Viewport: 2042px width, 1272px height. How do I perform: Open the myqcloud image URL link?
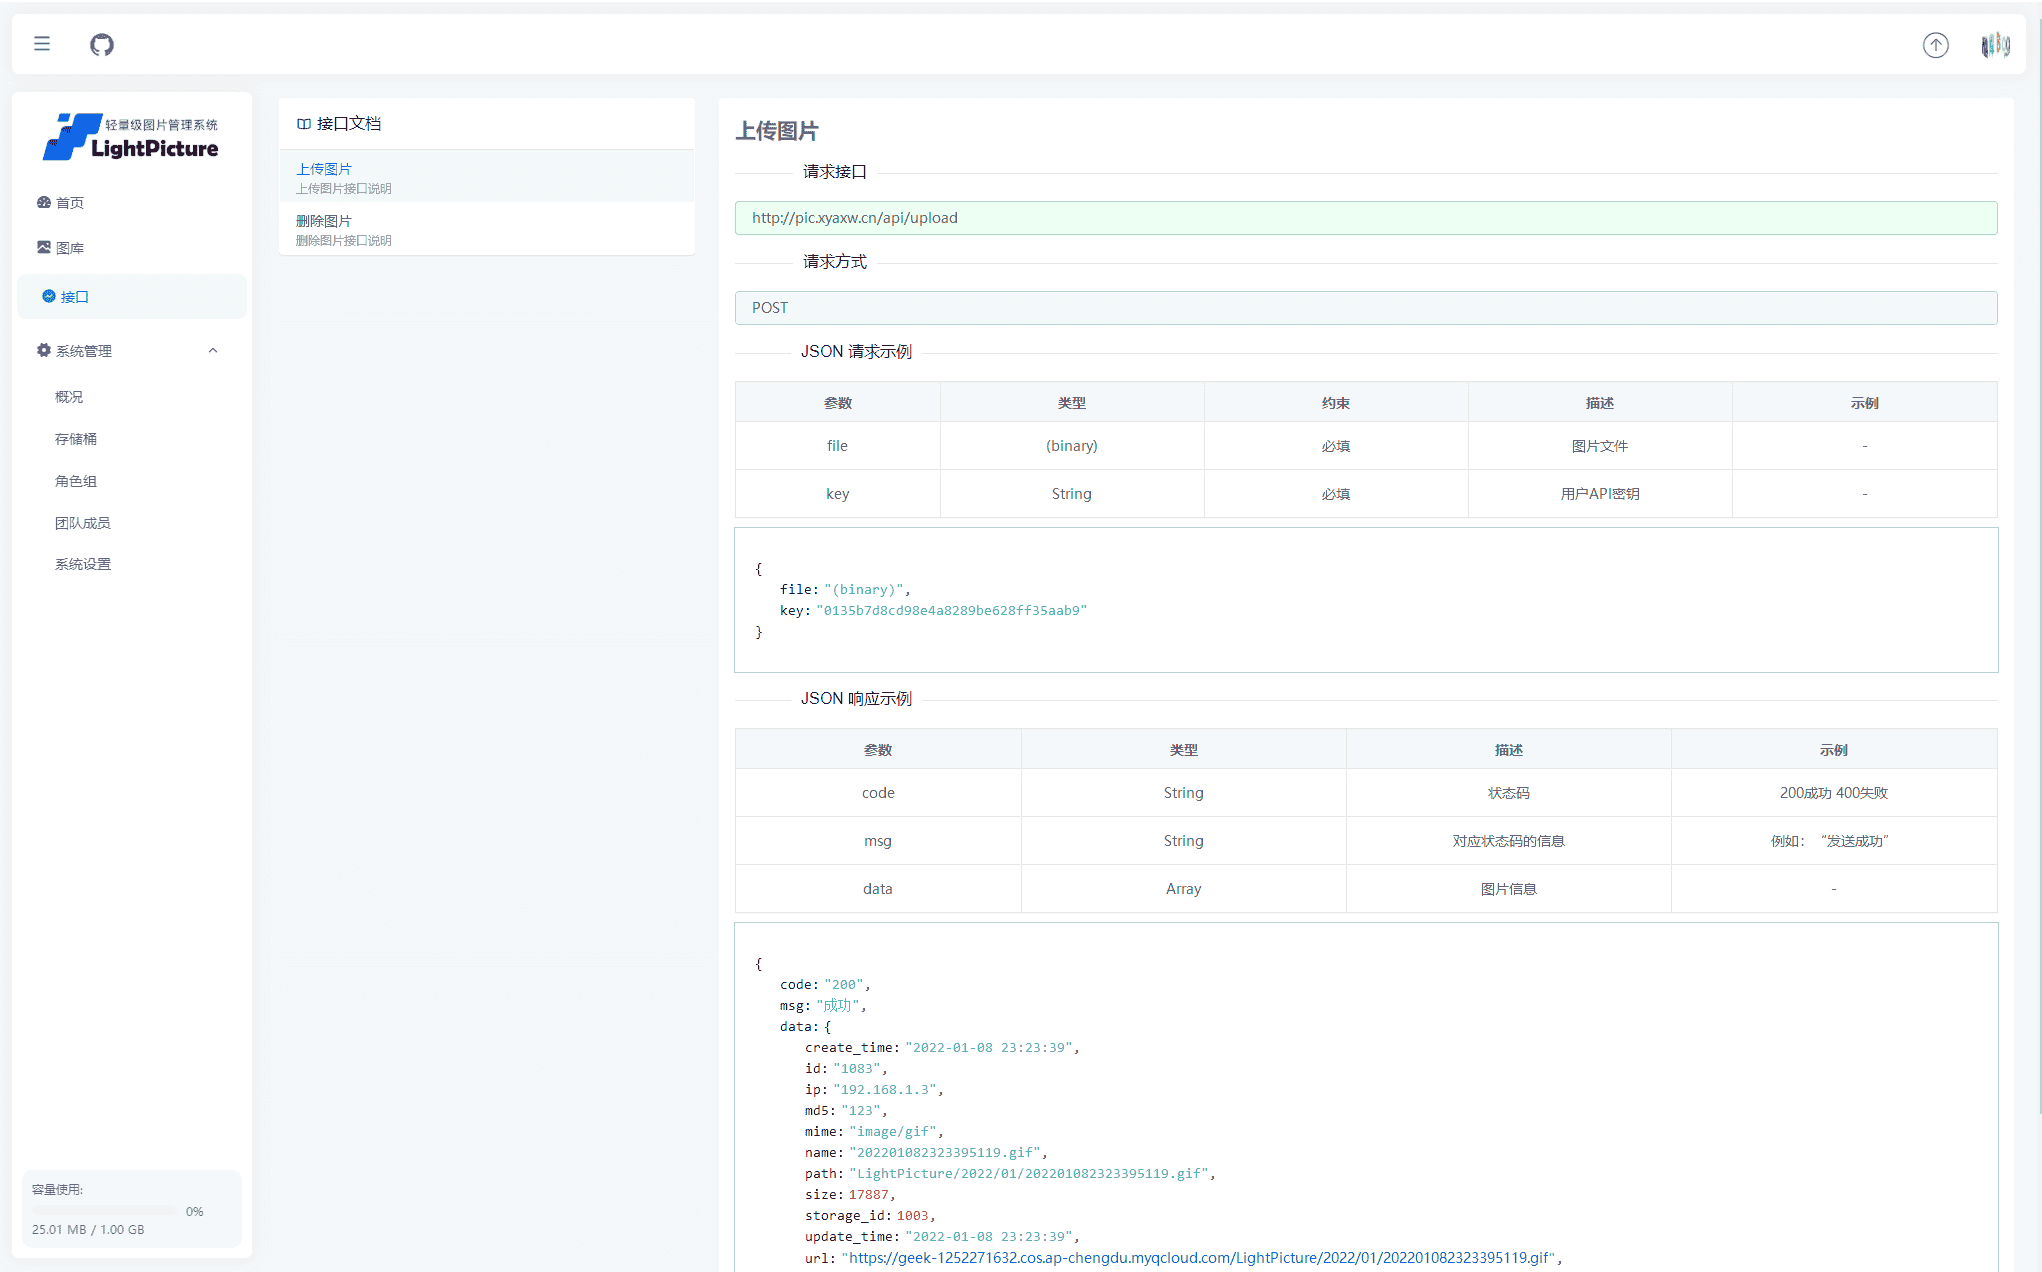pos(1200,1258)
